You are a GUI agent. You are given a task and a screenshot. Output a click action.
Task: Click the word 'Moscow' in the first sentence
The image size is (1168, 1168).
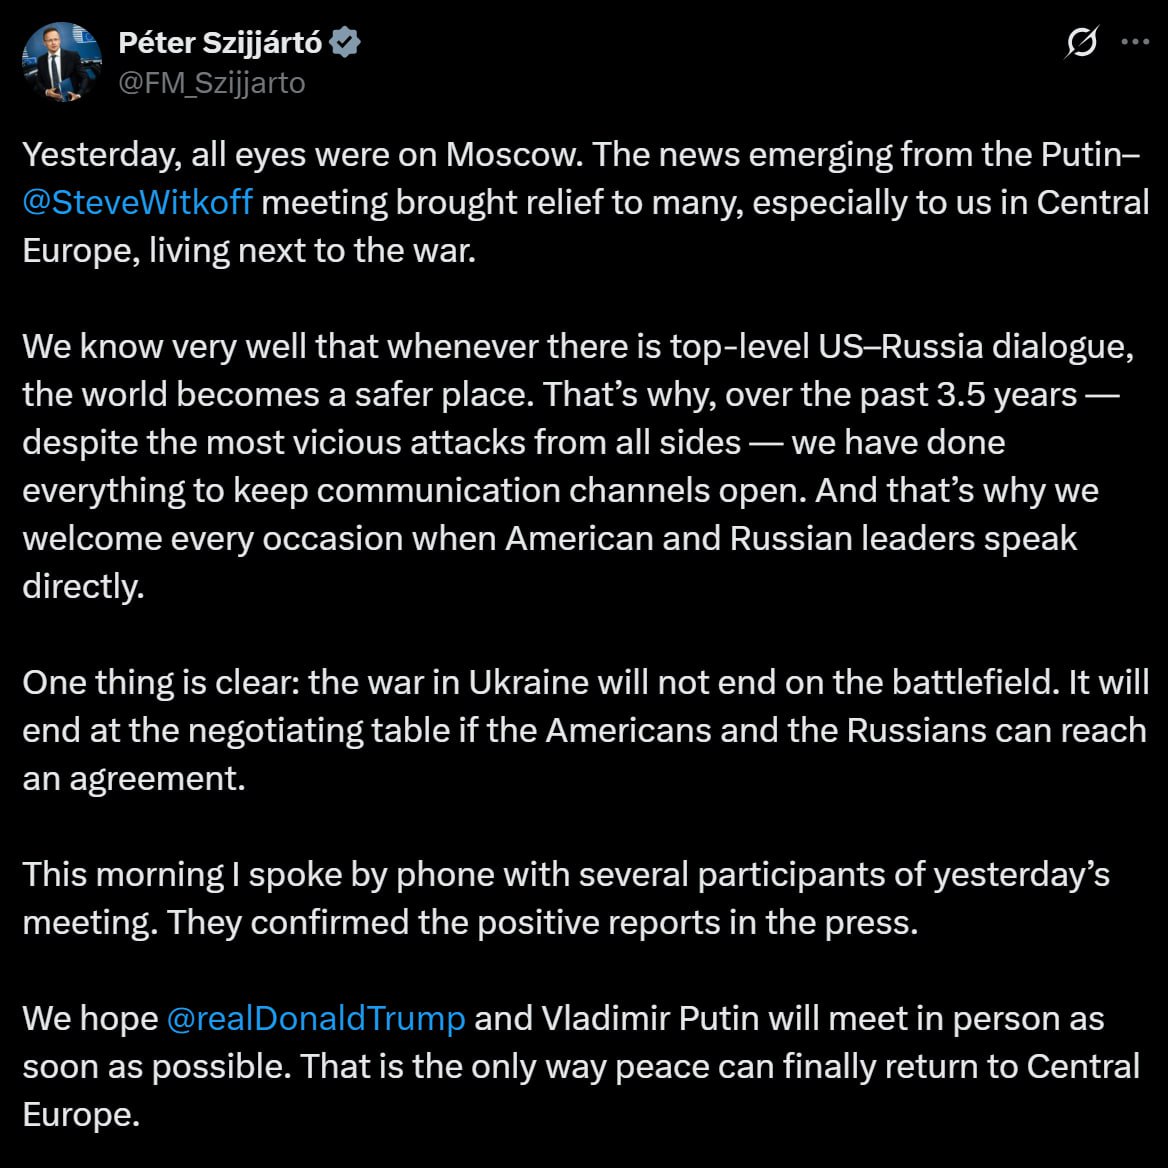click(514, 155)
